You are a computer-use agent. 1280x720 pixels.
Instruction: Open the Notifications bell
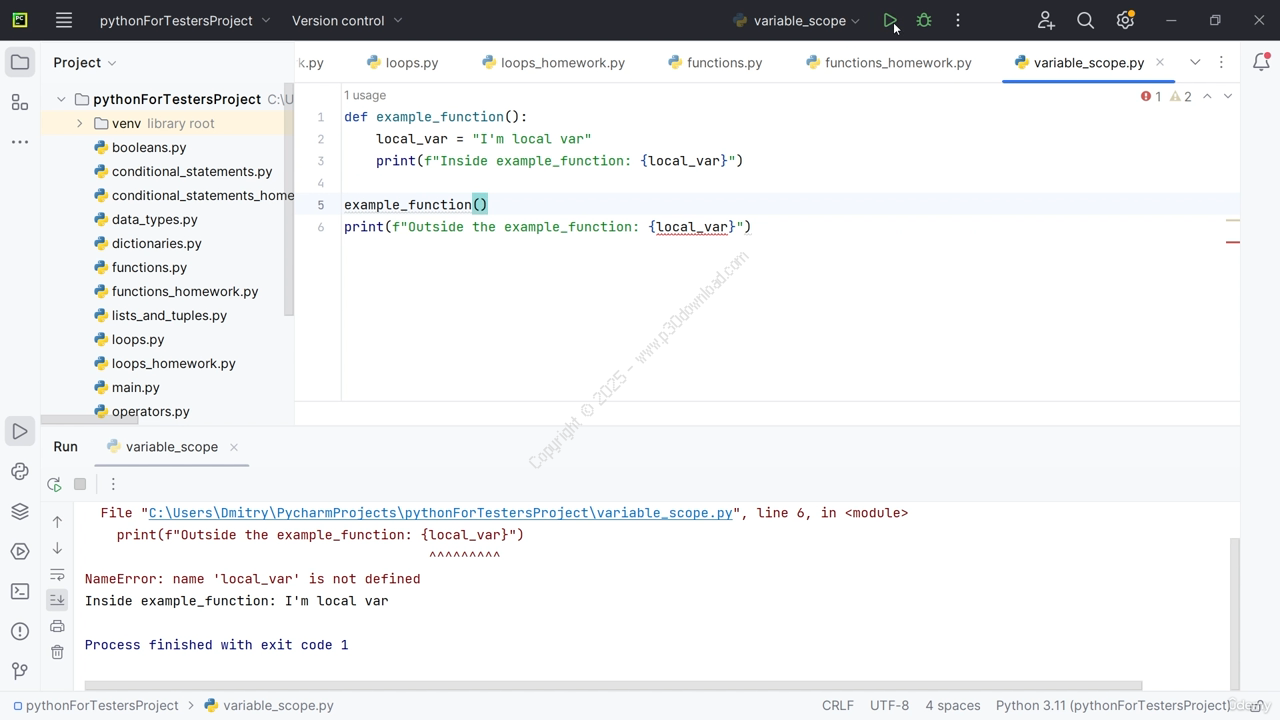(x=1261, y=62)
